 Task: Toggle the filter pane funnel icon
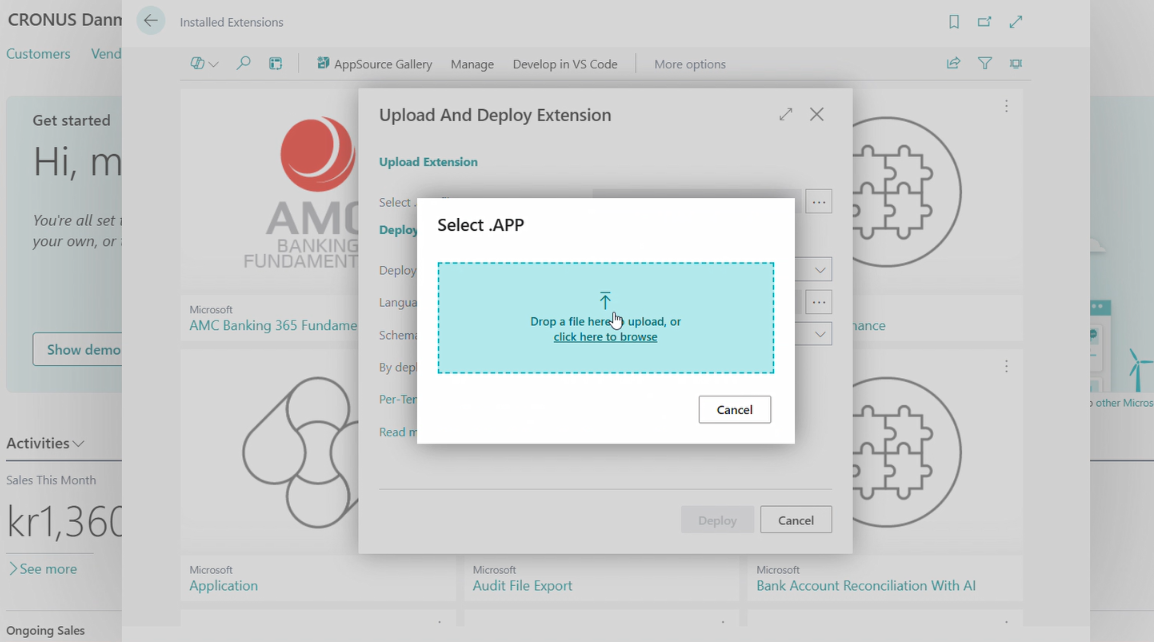point(985,63)
